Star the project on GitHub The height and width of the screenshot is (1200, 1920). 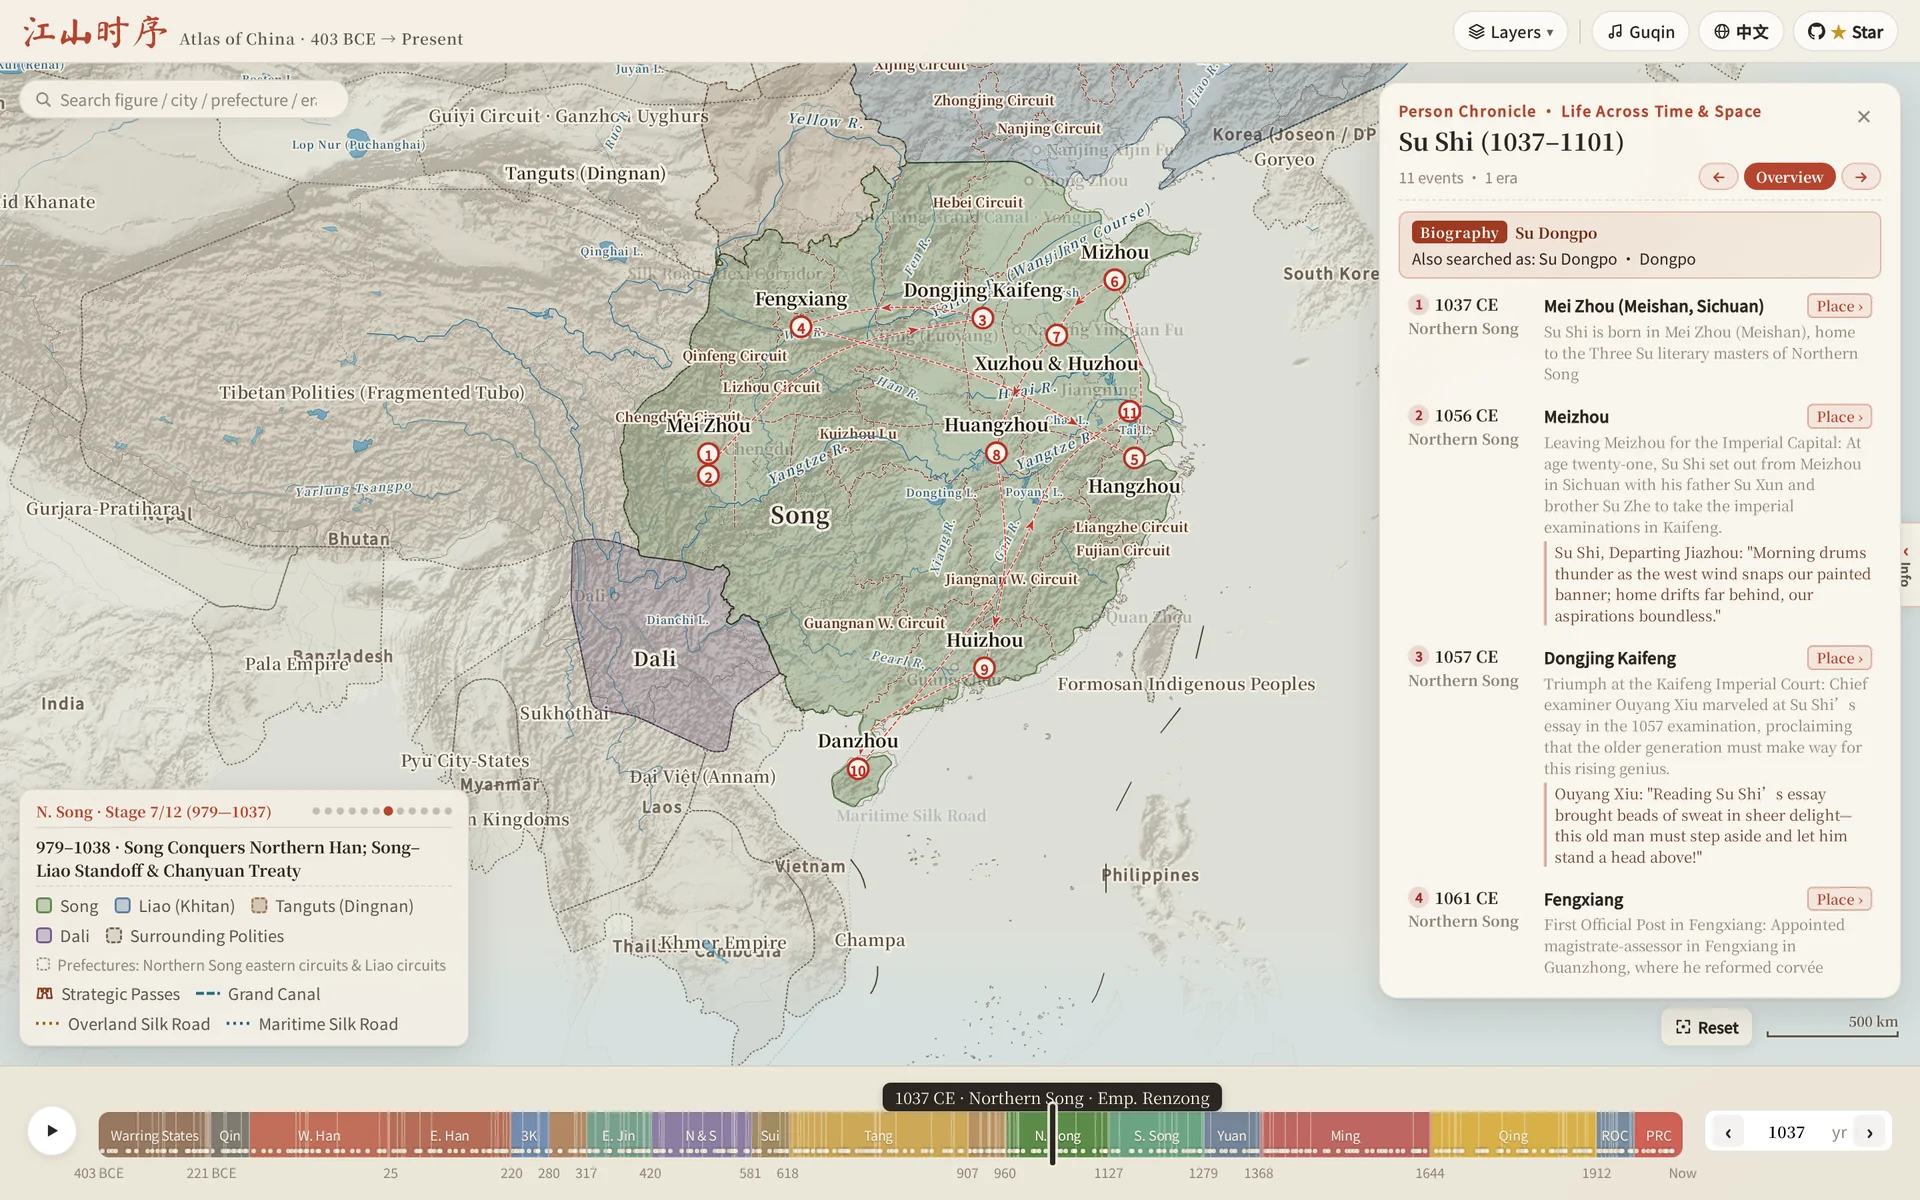tap(1845, 32)
